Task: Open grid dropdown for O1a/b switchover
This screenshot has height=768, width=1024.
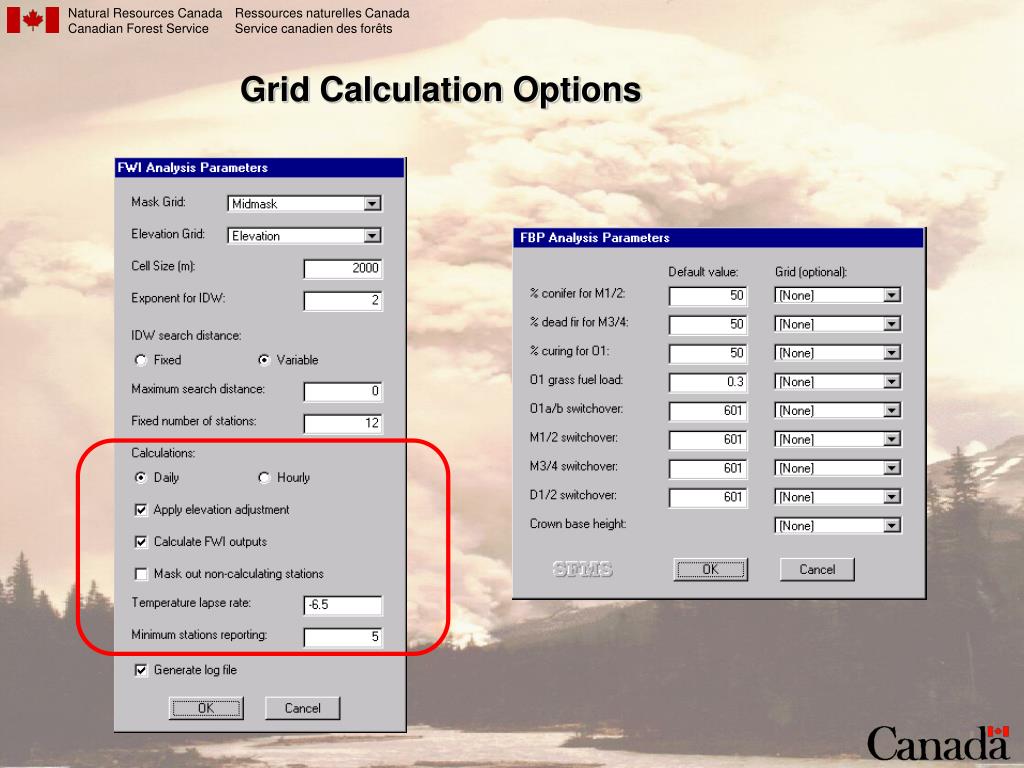Action: (892, 410)
